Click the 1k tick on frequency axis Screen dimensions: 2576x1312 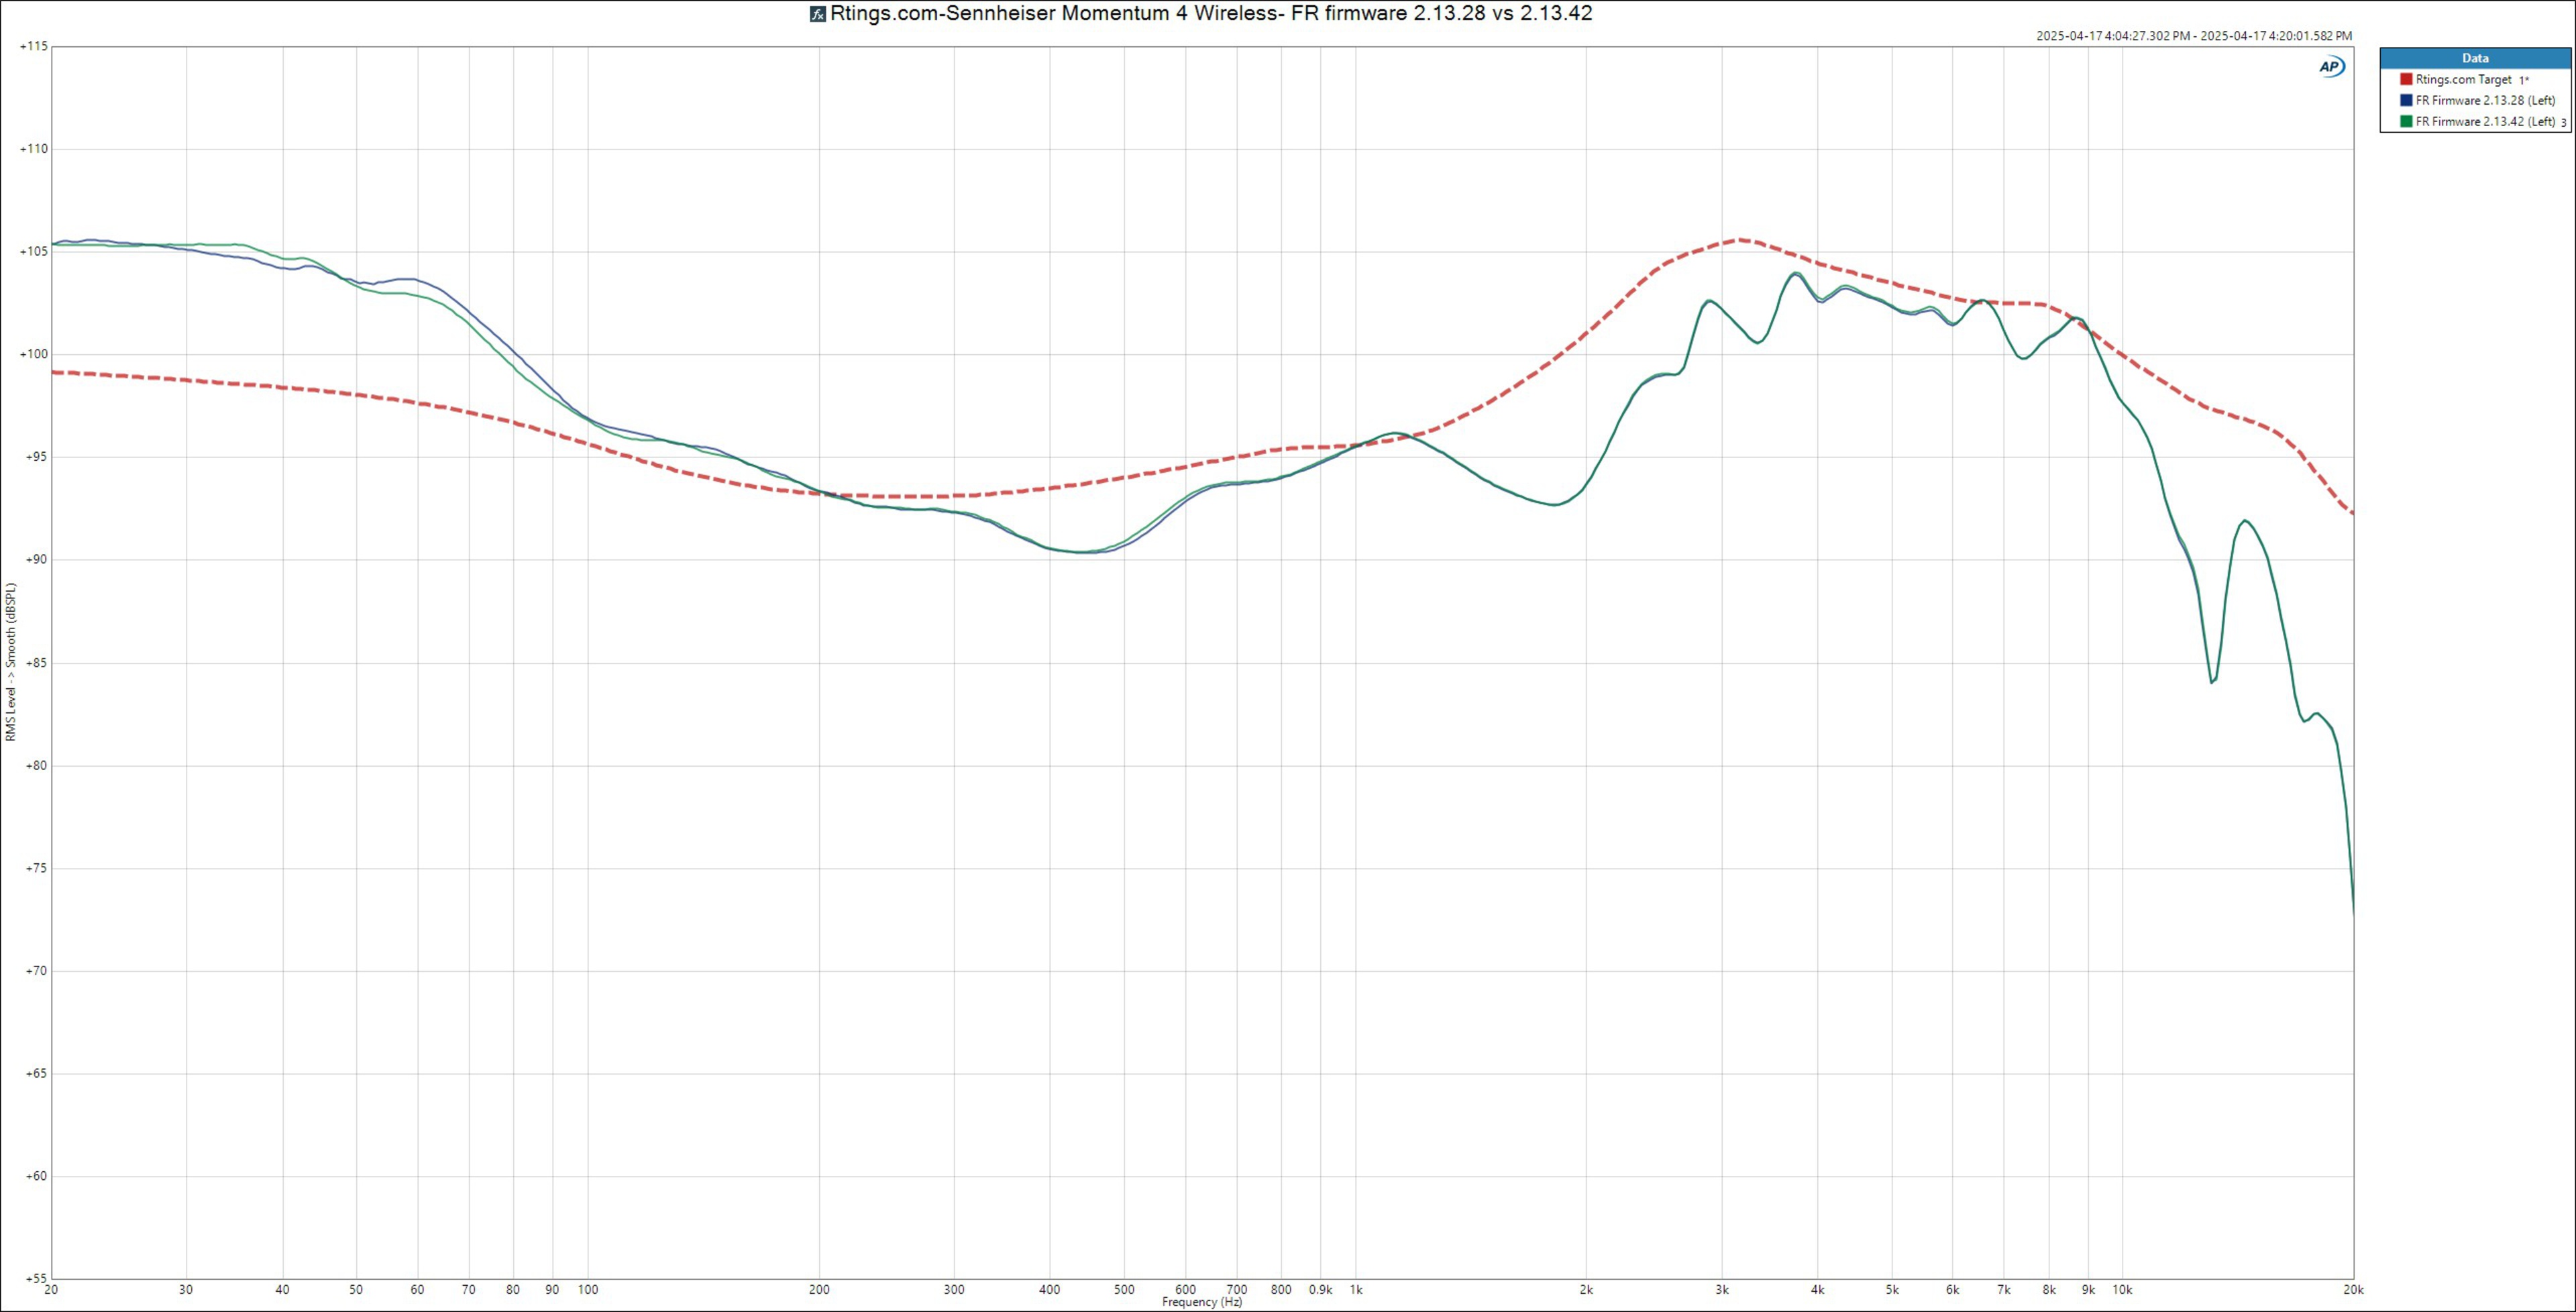pos(1356,1290)
